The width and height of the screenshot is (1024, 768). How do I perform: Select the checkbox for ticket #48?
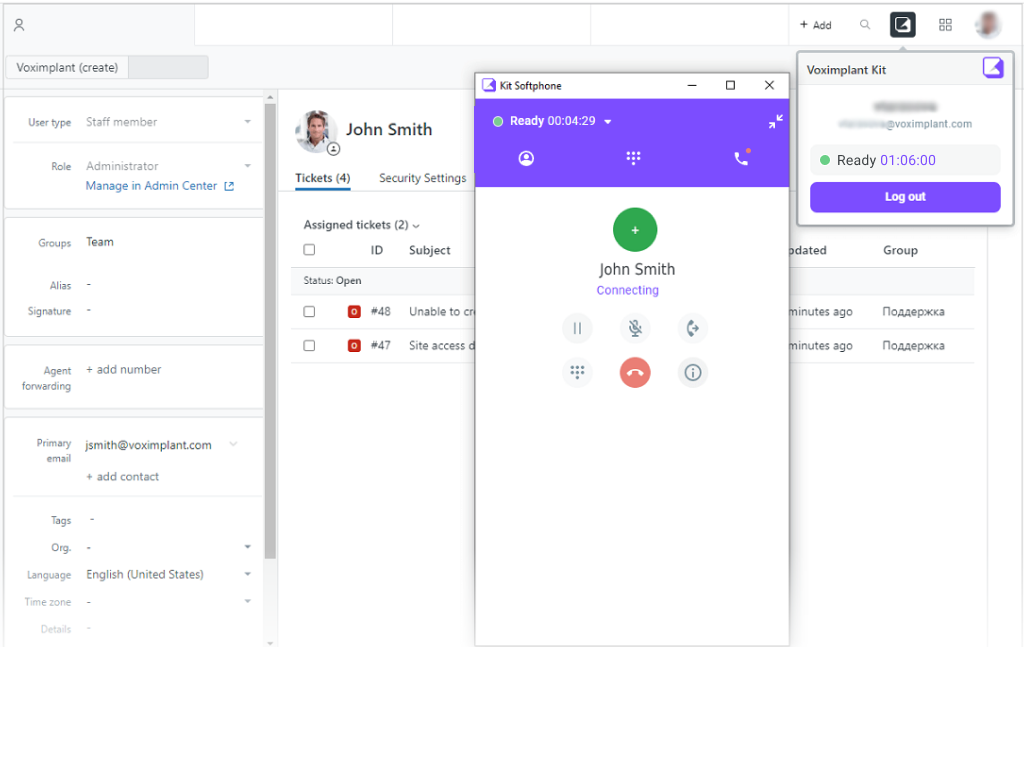click(x=309, y=312)
